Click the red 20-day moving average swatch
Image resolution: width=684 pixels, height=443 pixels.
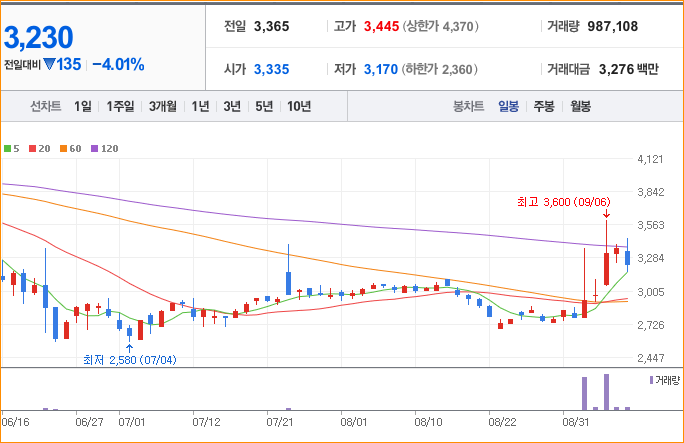coord(32,149)
